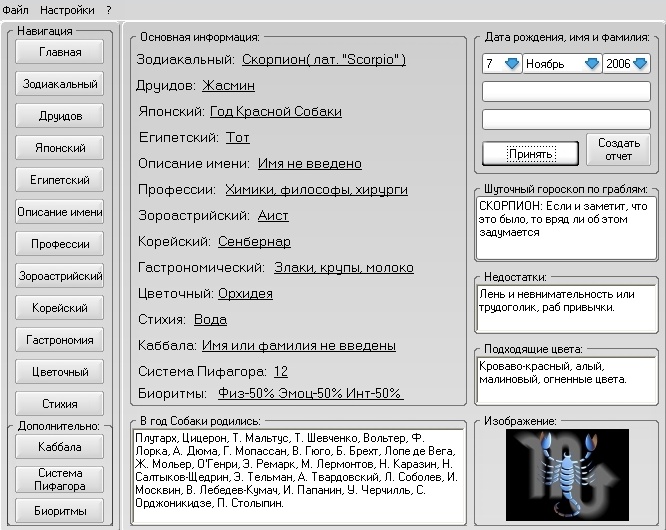Screen dimensions: 666x530
Task: Open the Биоритмы section button
Action: [59, 511]
